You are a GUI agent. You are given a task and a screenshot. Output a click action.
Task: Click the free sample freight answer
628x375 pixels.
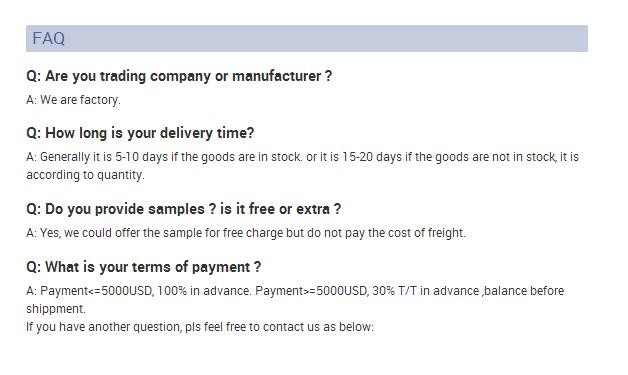pyautogui.click(x=246, y=233)
